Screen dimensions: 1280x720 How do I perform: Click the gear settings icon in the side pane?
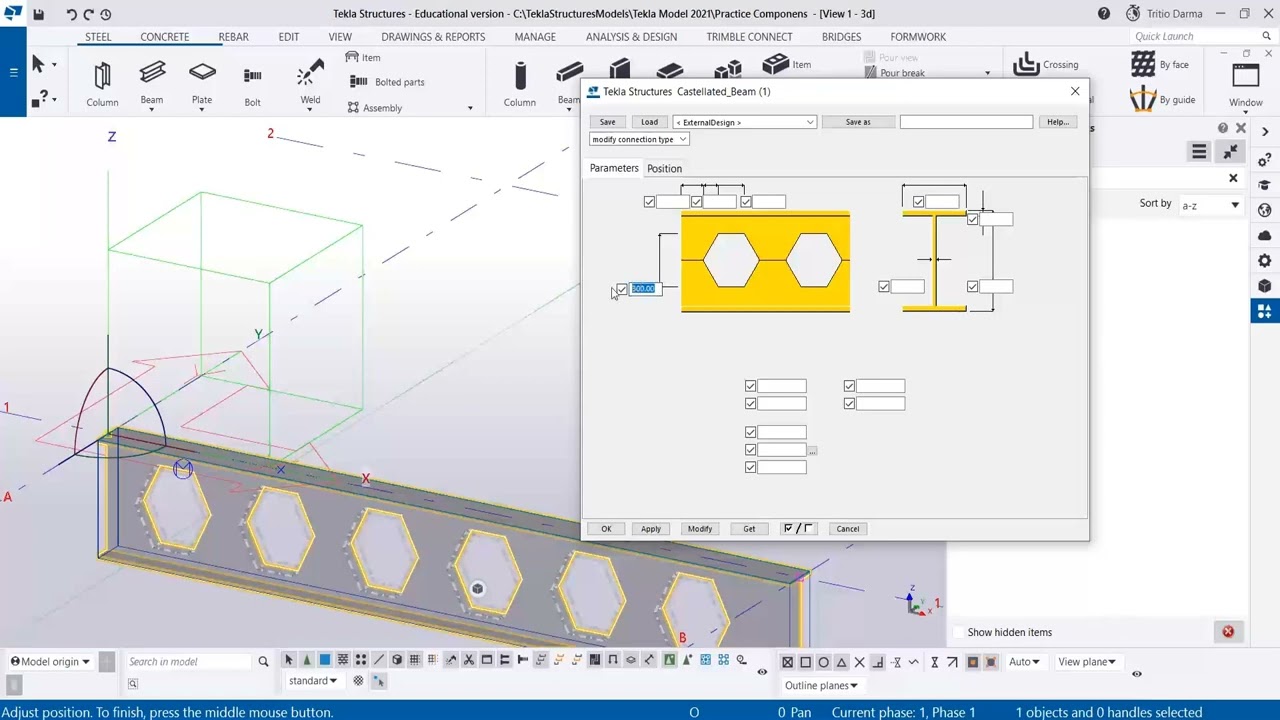[x=1265, y=261]
